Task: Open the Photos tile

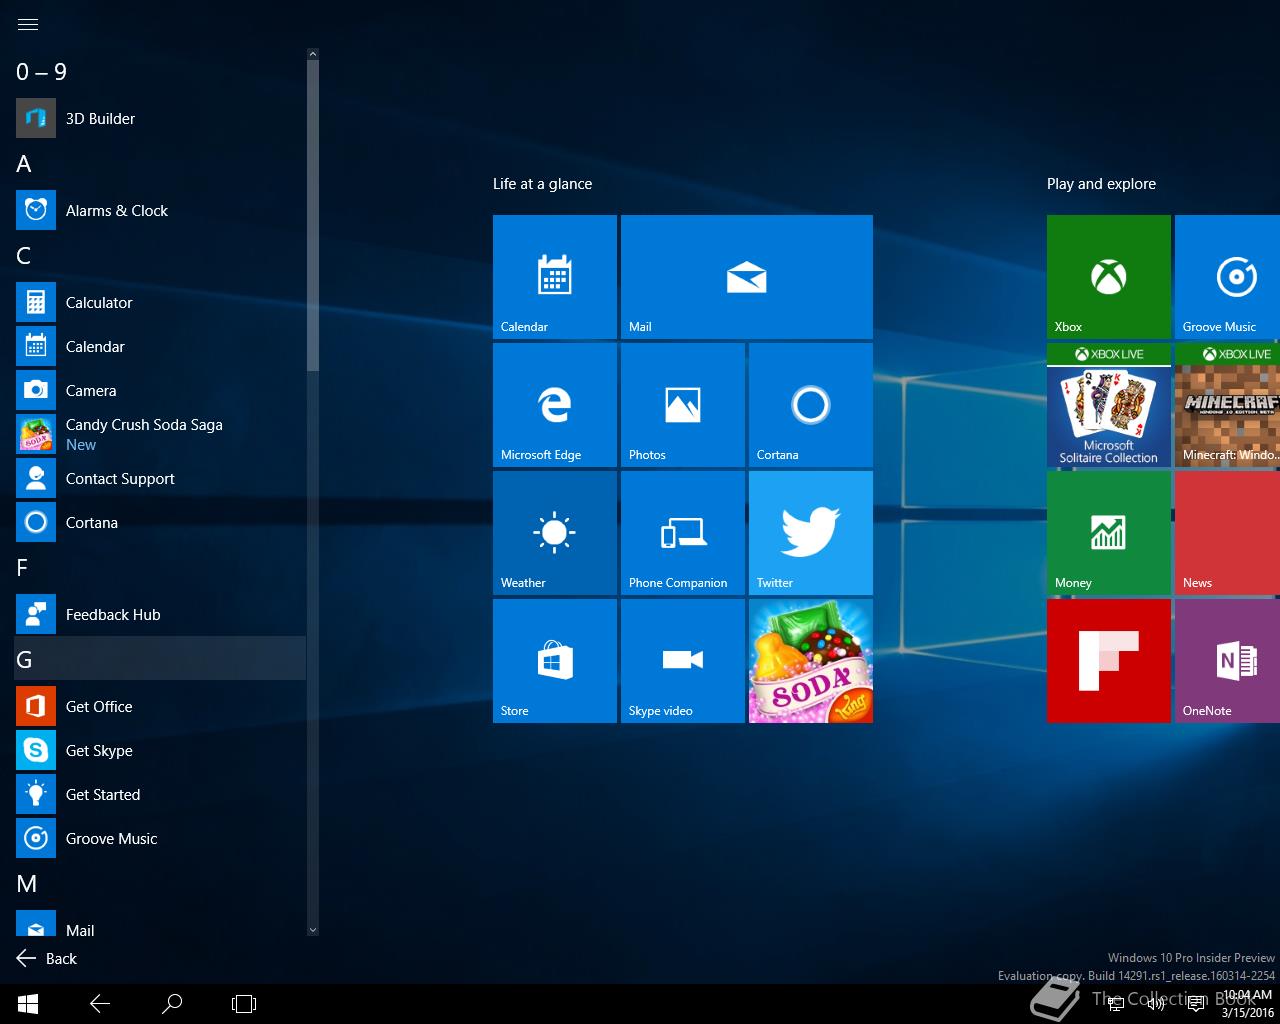Action: 683,405
